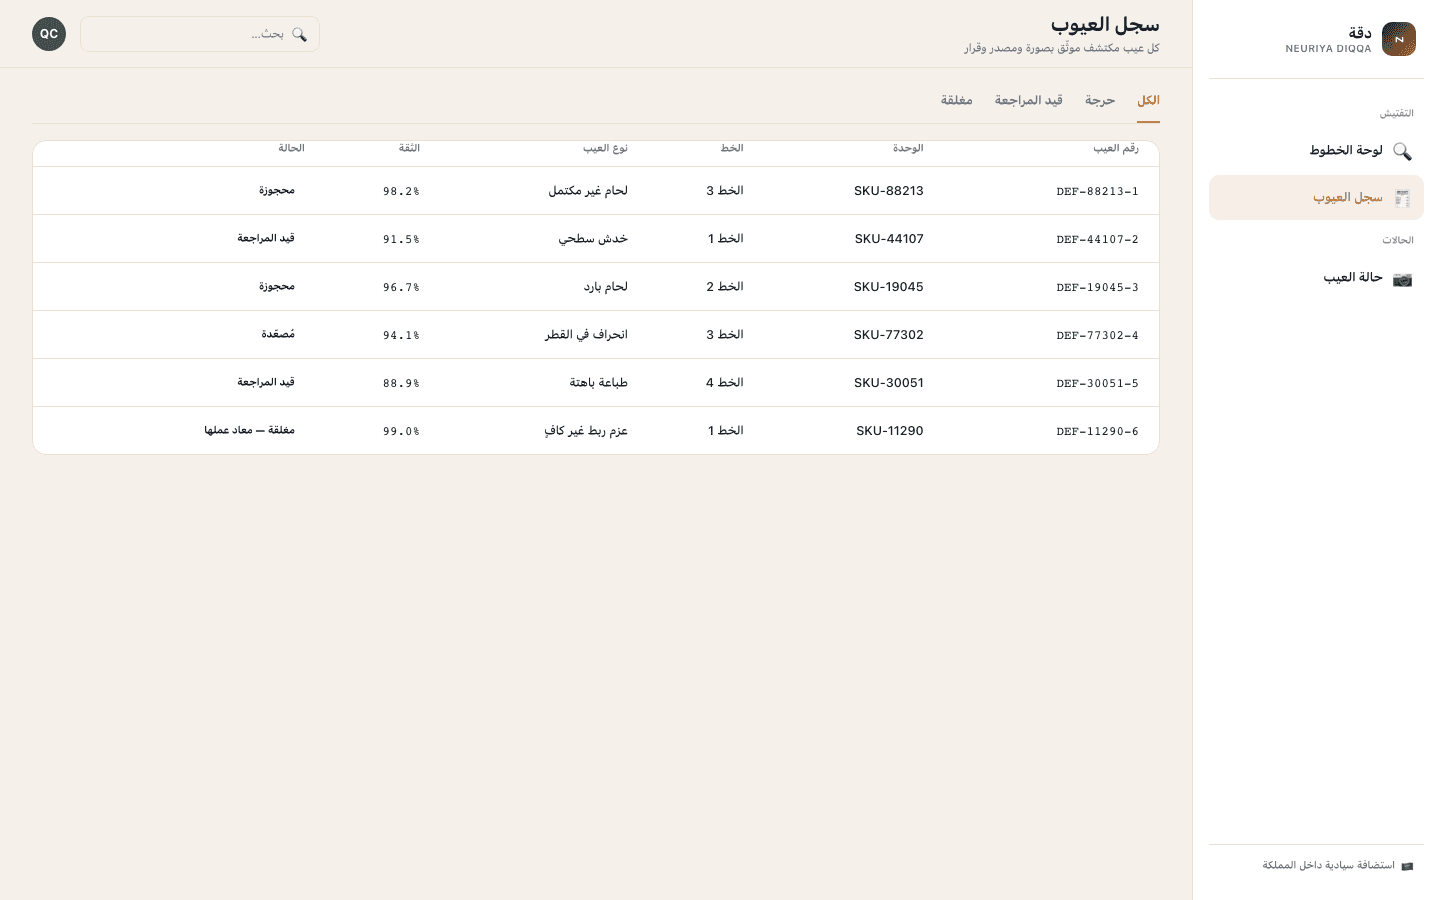Click in the بحث search field

pos(200,34)
